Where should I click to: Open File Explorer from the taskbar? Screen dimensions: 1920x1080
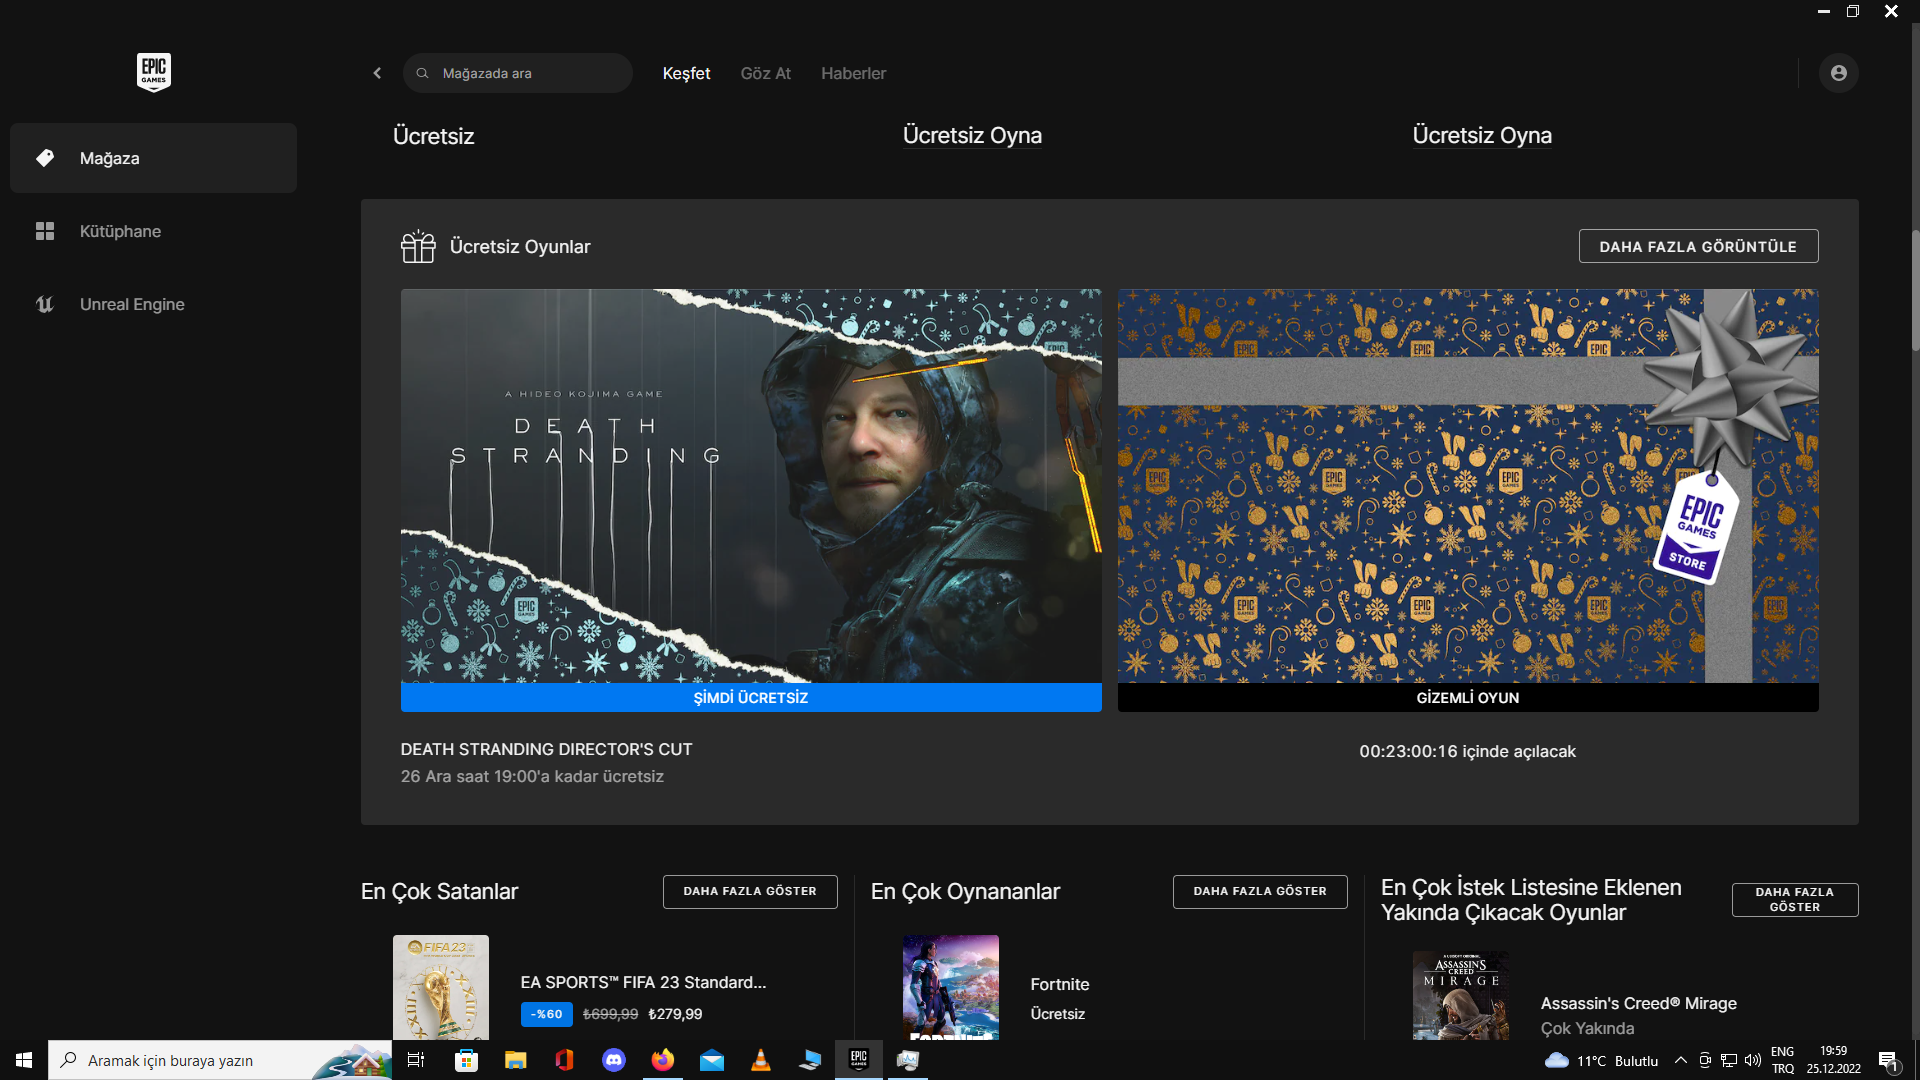coord(515,1060)
